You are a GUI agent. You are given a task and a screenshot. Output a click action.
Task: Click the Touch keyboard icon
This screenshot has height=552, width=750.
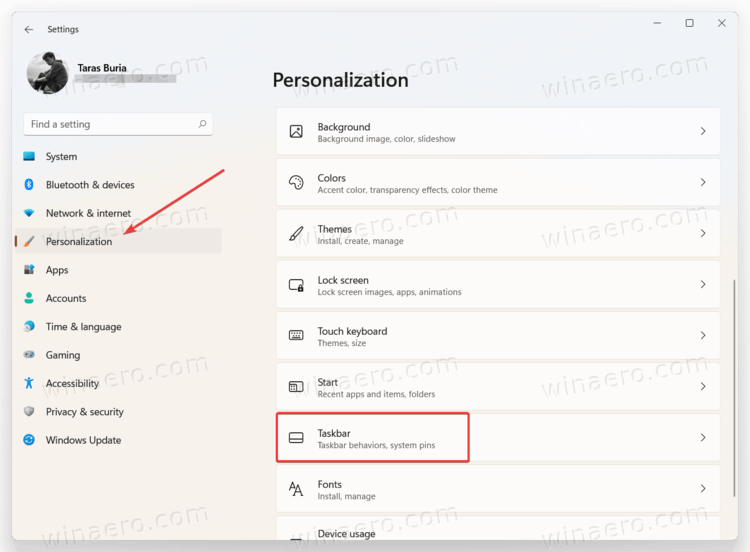point(296,335)
